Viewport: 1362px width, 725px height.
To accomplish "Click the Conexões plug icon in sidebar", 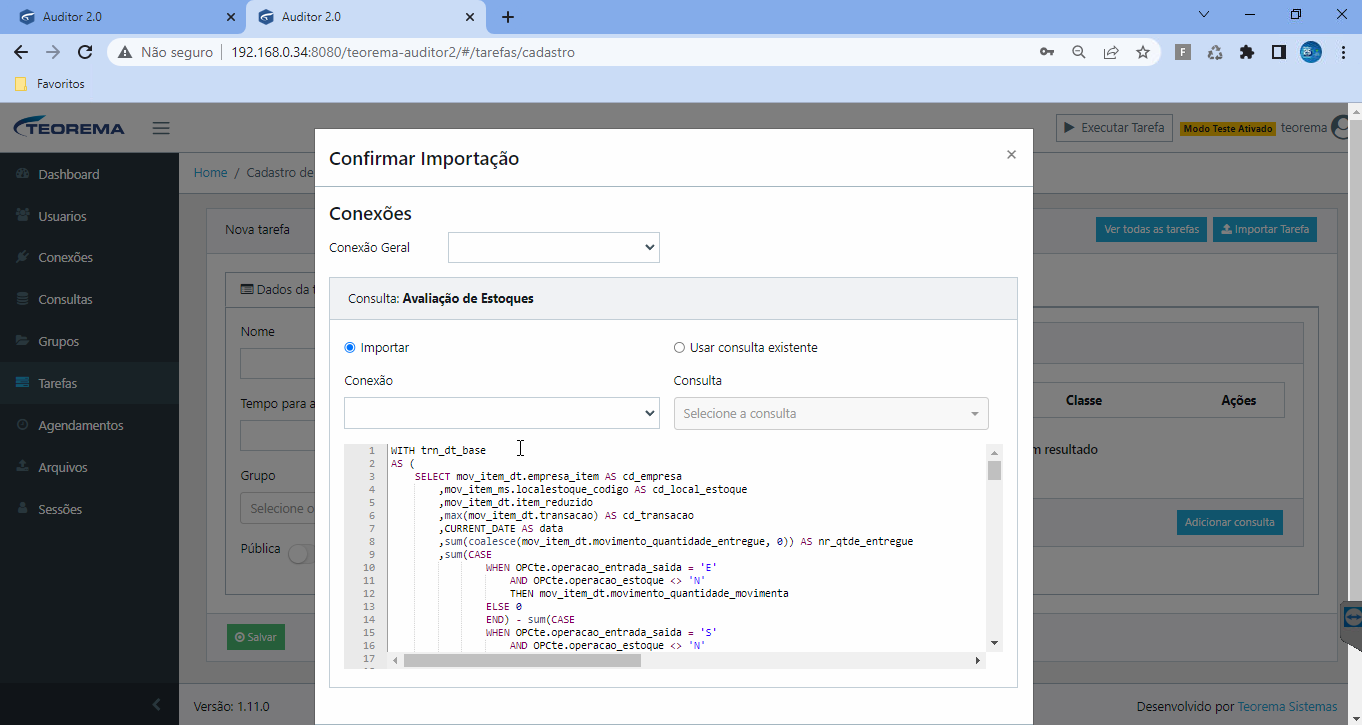I will [x=23, y=258].
